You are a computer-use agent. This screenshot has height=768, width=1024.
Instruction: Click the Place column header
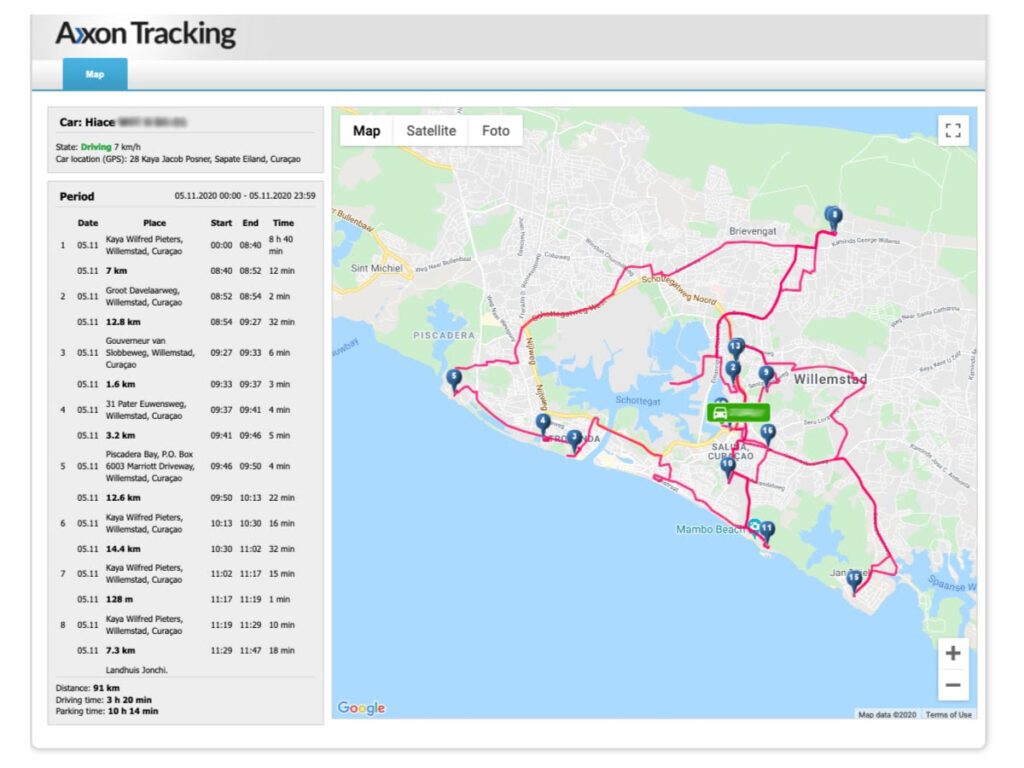tap(154, 223)
